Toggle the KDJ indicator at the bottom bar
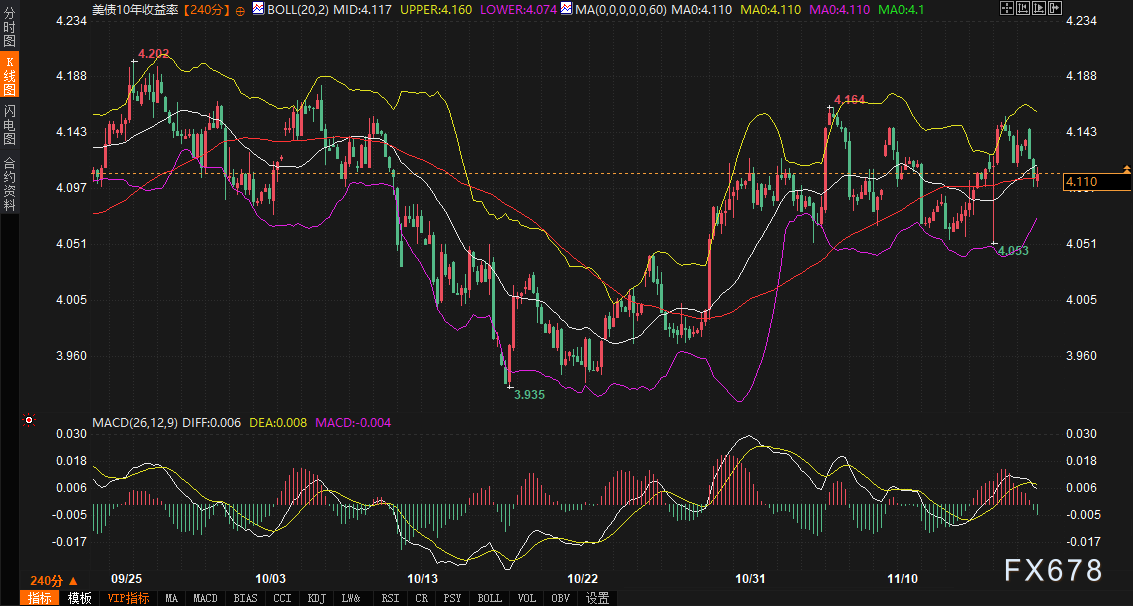This screenshot has width=1133, height=606. click(x=317, y=598)
